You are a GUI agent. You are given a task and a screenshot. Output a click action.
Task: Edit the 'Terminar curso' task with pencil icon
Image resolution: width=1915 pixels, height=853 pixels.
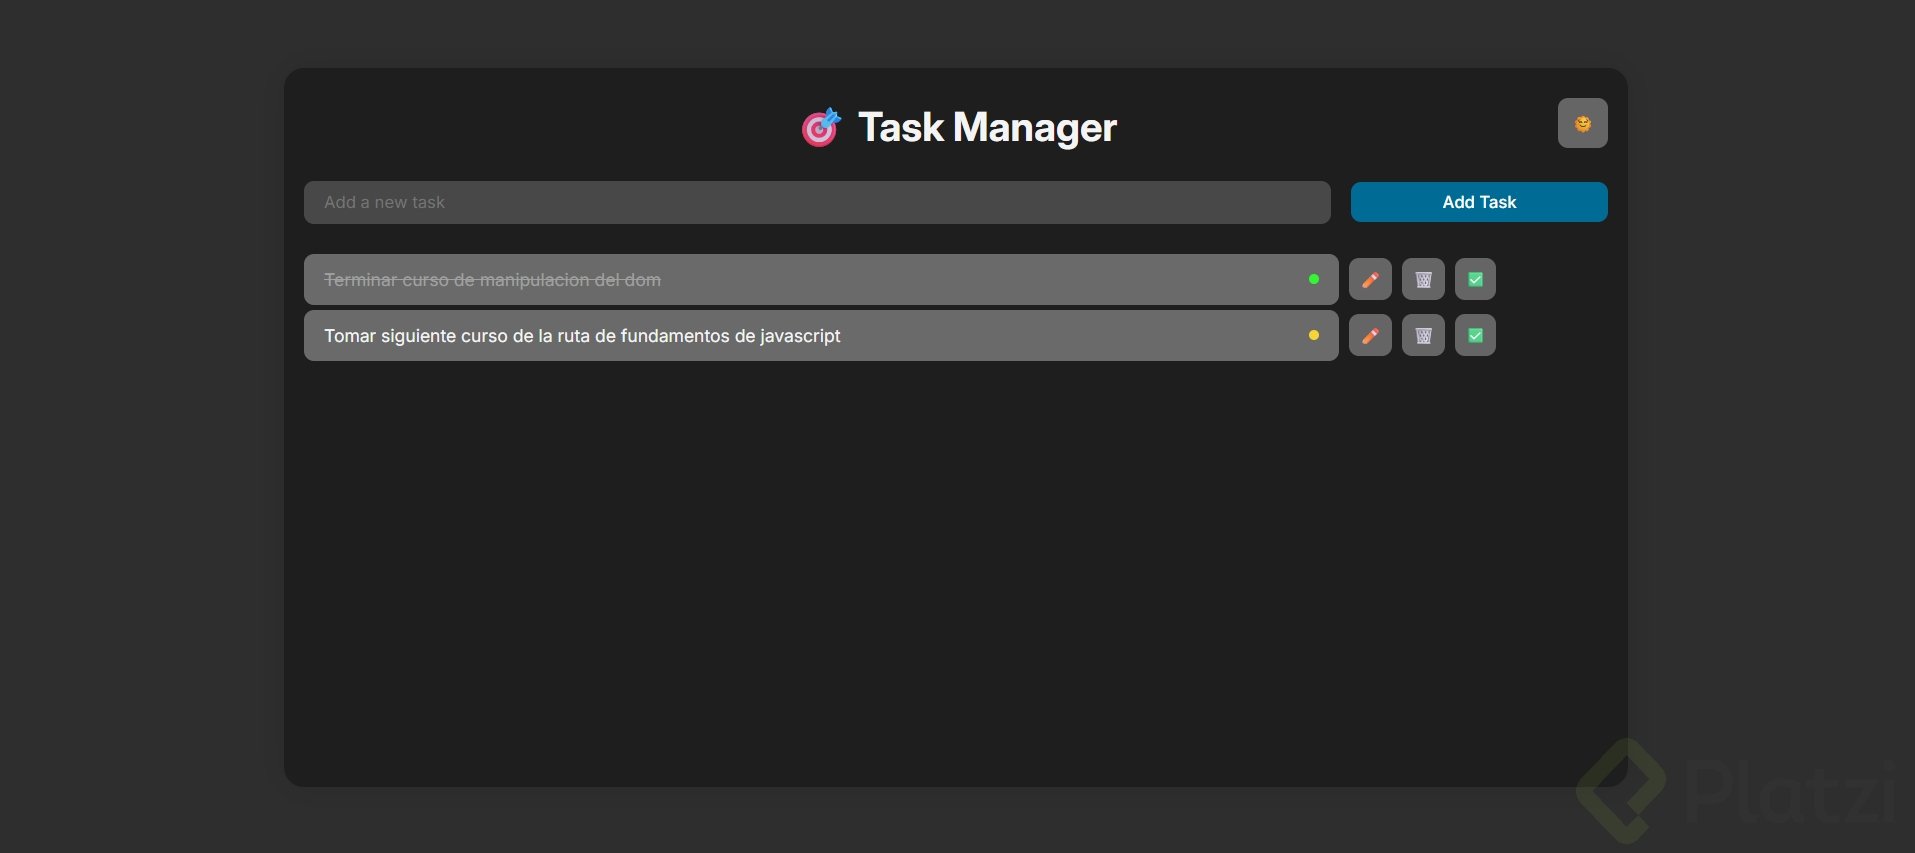[x=1370, y=279]
